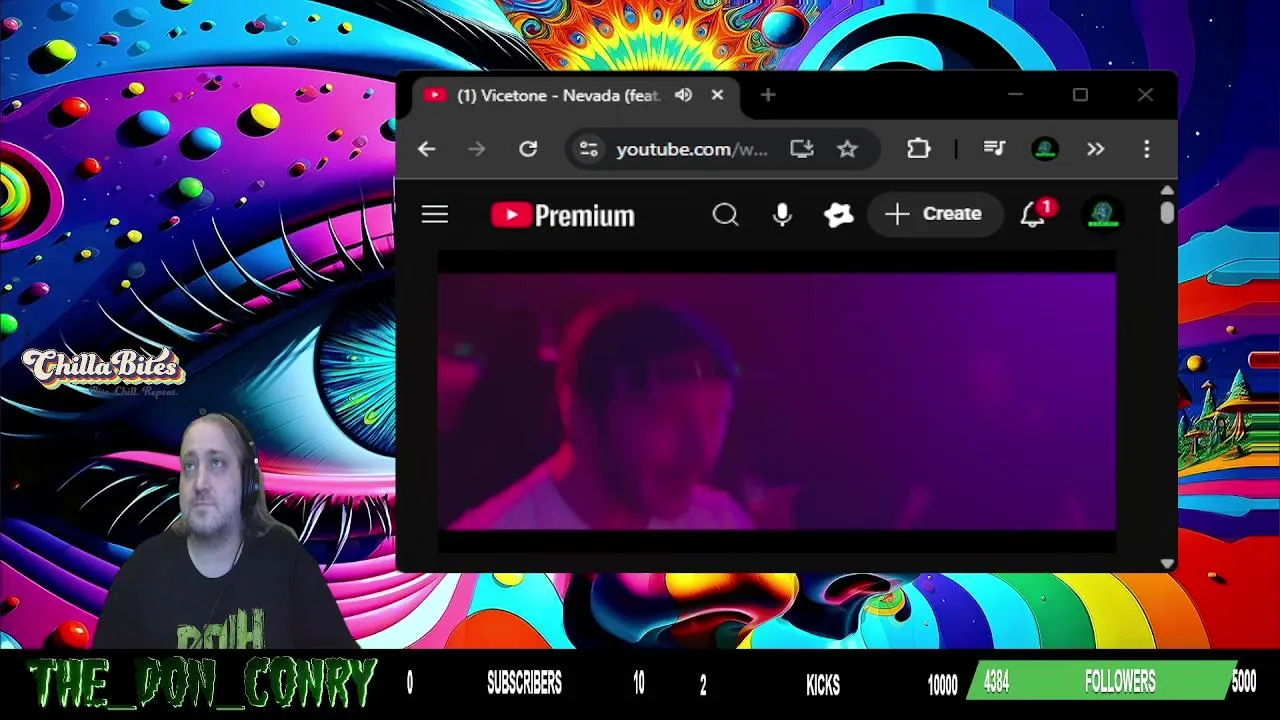Click the KICKS label in overlay
Viewport: 1280px width, 720px height.
tap(823, 685)
